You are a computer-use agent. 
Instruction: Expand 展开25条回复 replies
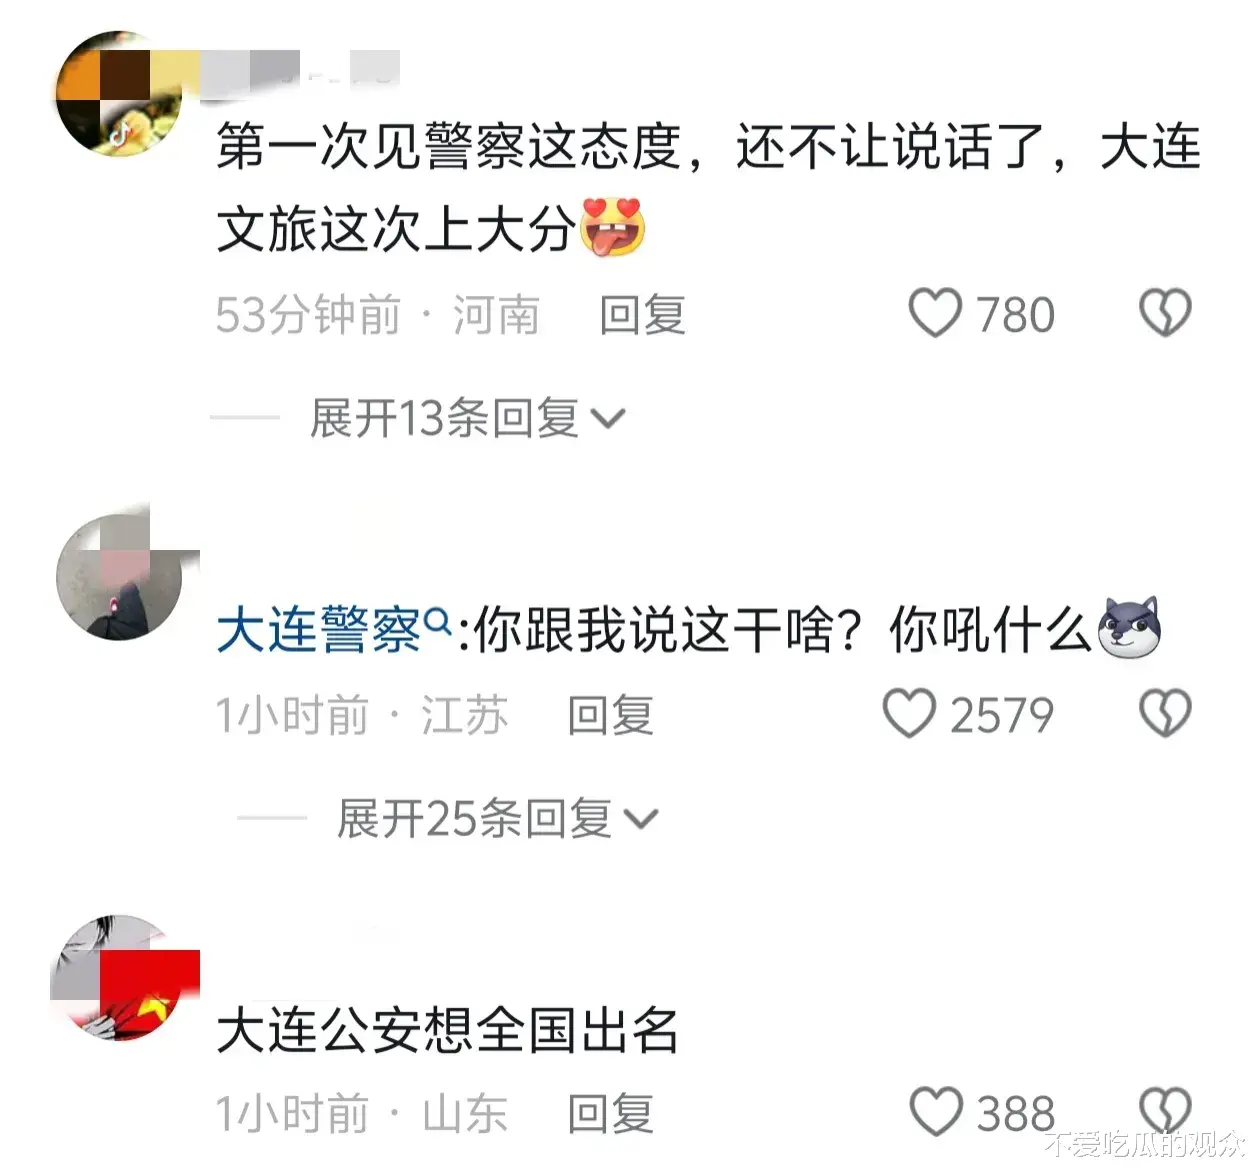click(497, 819)
